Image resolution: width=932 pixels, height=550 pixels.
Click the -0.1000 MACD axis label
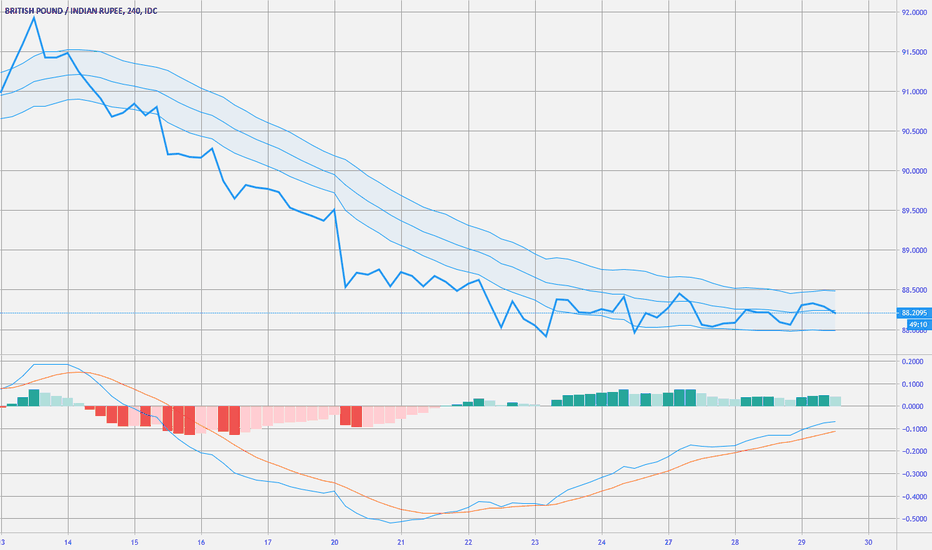click(912, 429)
